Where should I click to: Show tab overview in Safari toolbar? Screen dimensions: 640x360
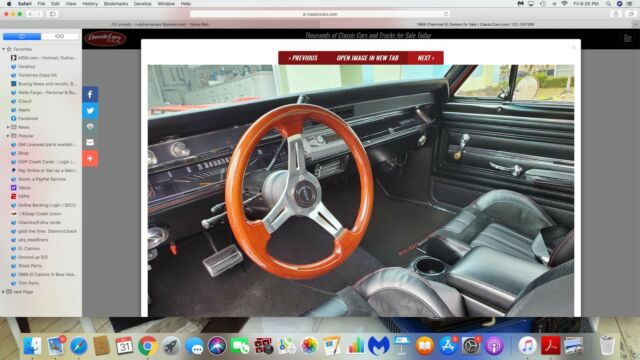tap(631, 14)
